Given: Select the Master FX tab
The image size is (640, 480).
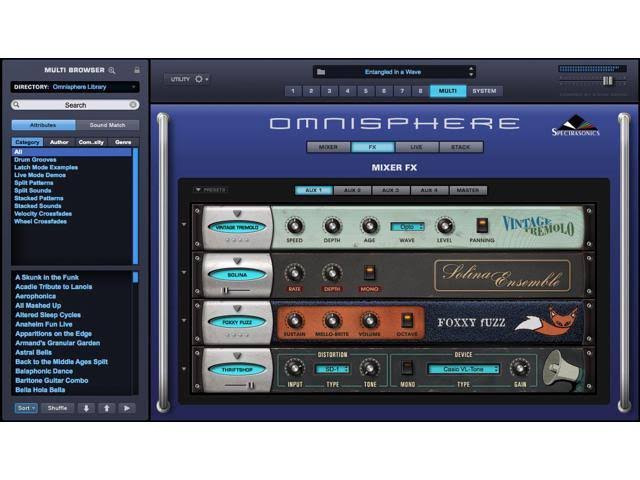Looking at the screenshot, I should click(468, 190).
